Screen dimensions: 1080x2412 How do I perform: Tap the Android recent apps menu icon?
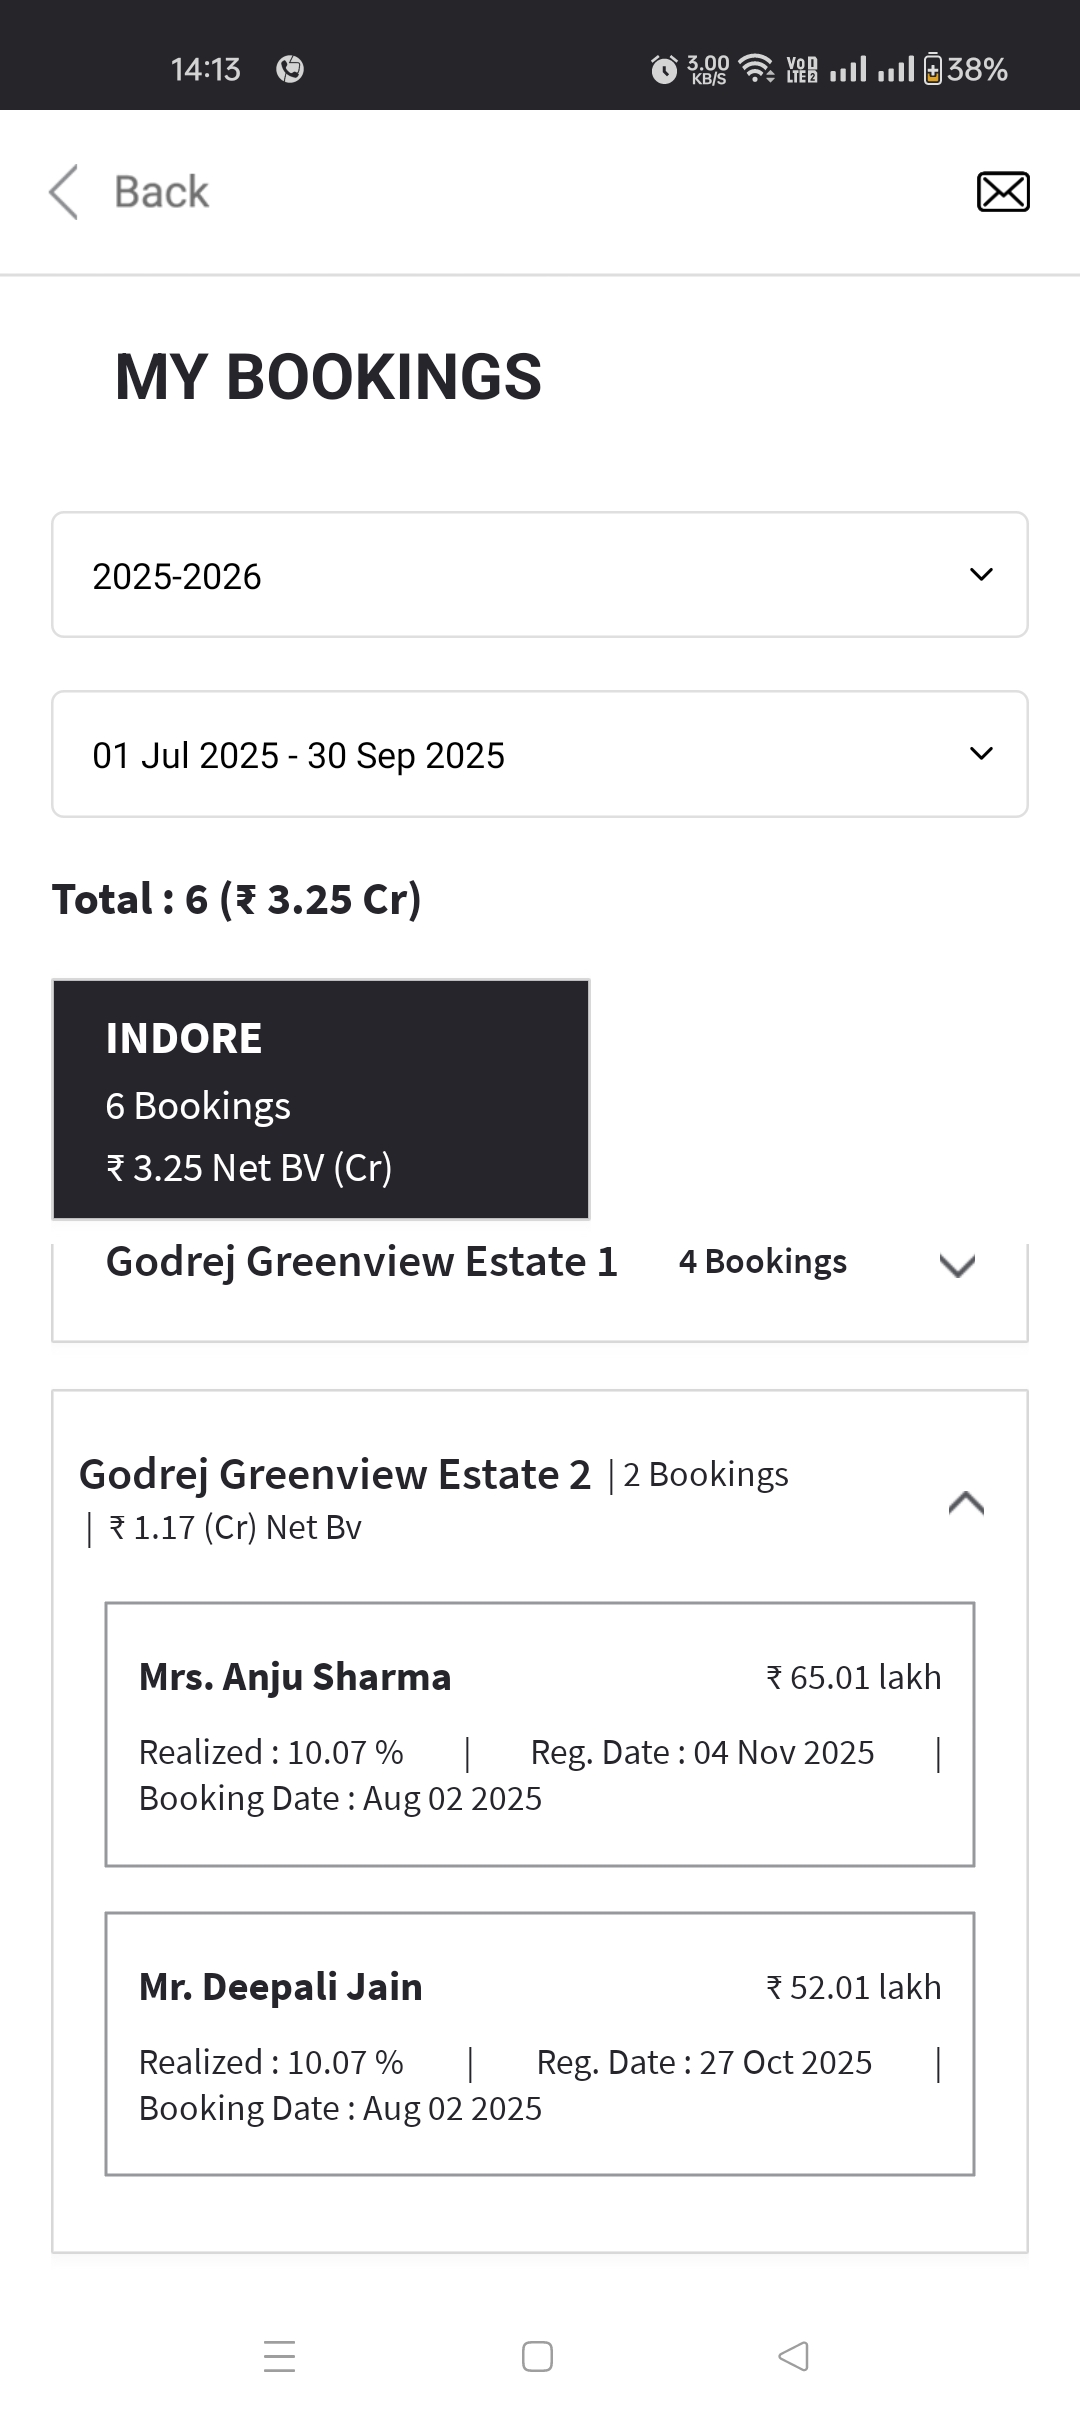(x=279, y=2356)
